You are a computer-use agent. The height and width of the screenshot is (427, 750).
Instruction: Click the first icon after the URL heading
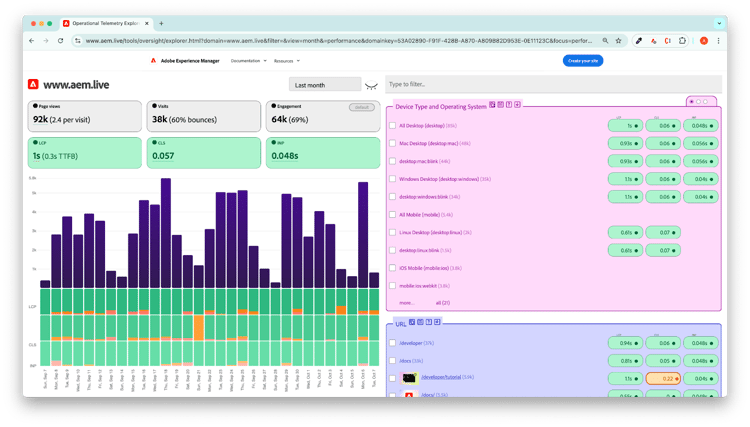click(x=413, y=322)
